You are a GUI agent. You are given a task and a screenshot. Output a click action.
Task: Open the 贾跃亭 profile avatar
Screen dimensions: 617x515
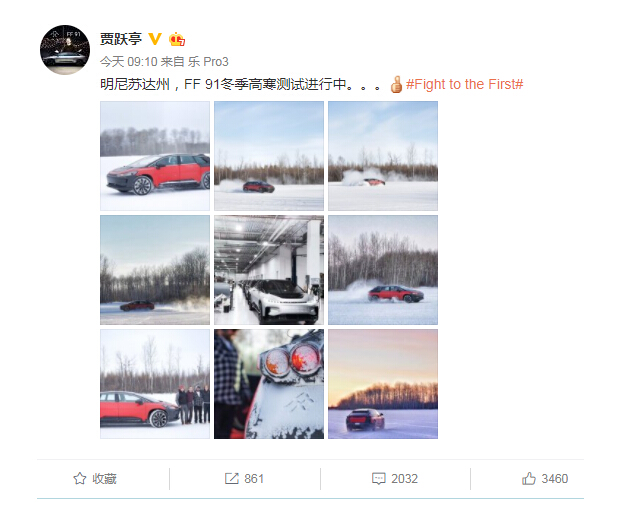(65, 50)
